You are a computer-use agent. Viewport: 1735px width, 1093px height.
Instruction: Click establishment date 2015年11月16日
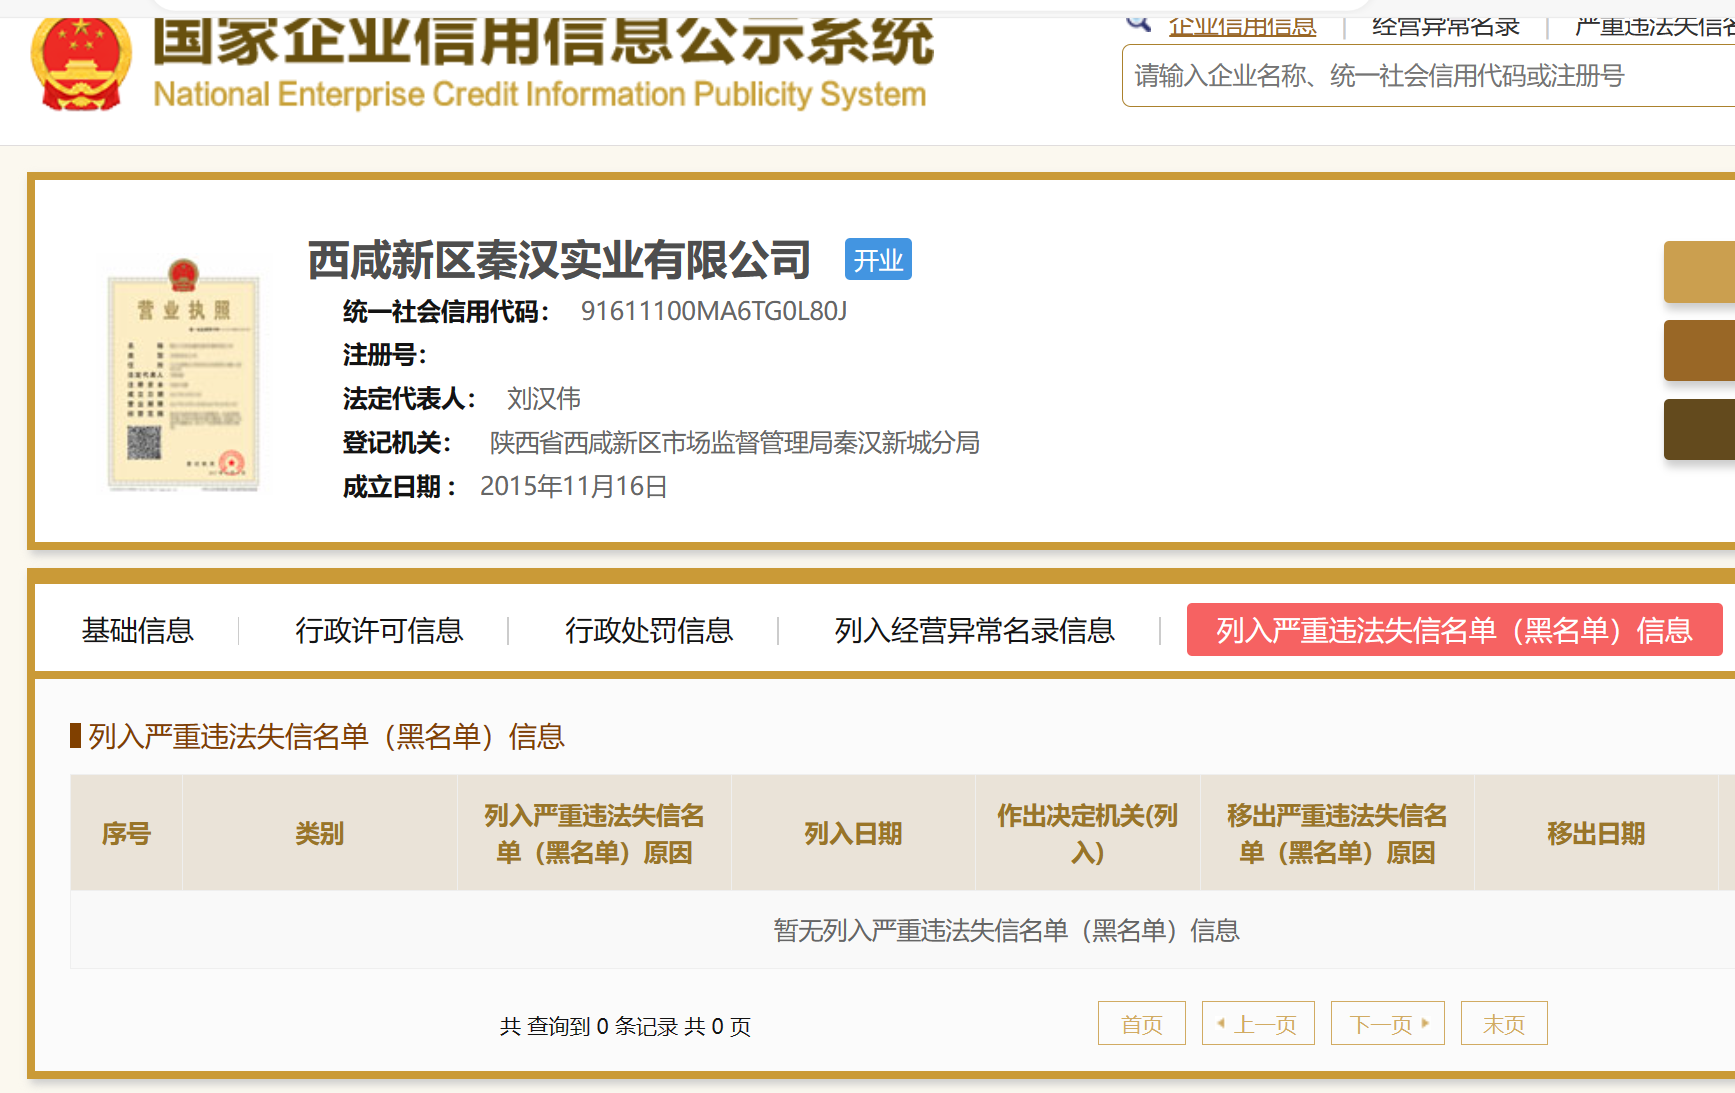pyautogui.click(x=573, y=487)
